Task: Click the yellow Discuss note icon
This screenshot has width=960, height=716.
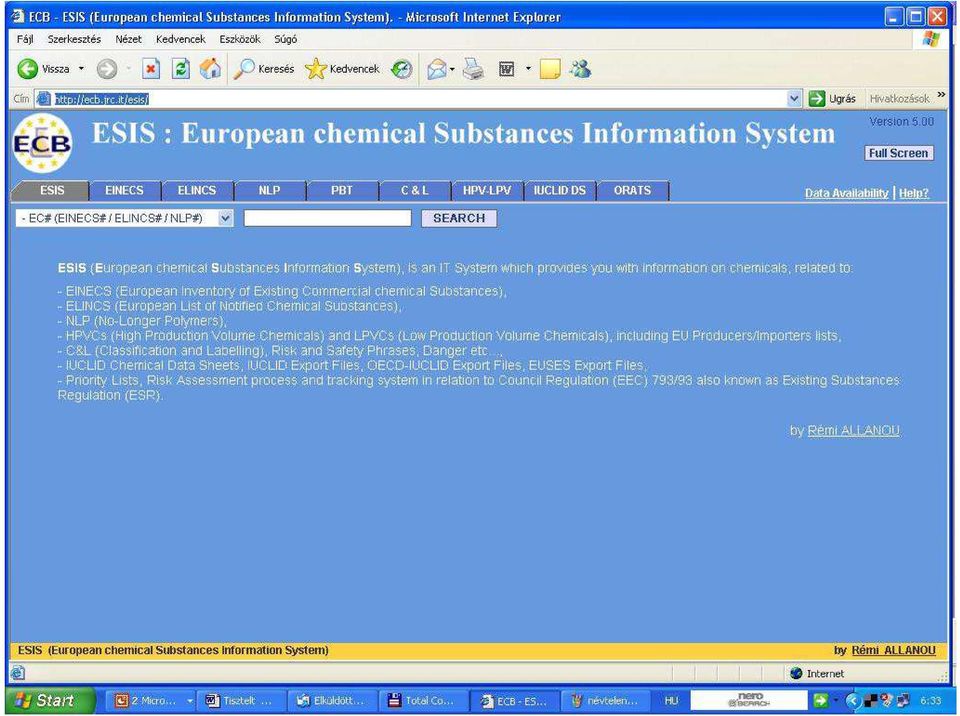Action: [x=550, y=69]
